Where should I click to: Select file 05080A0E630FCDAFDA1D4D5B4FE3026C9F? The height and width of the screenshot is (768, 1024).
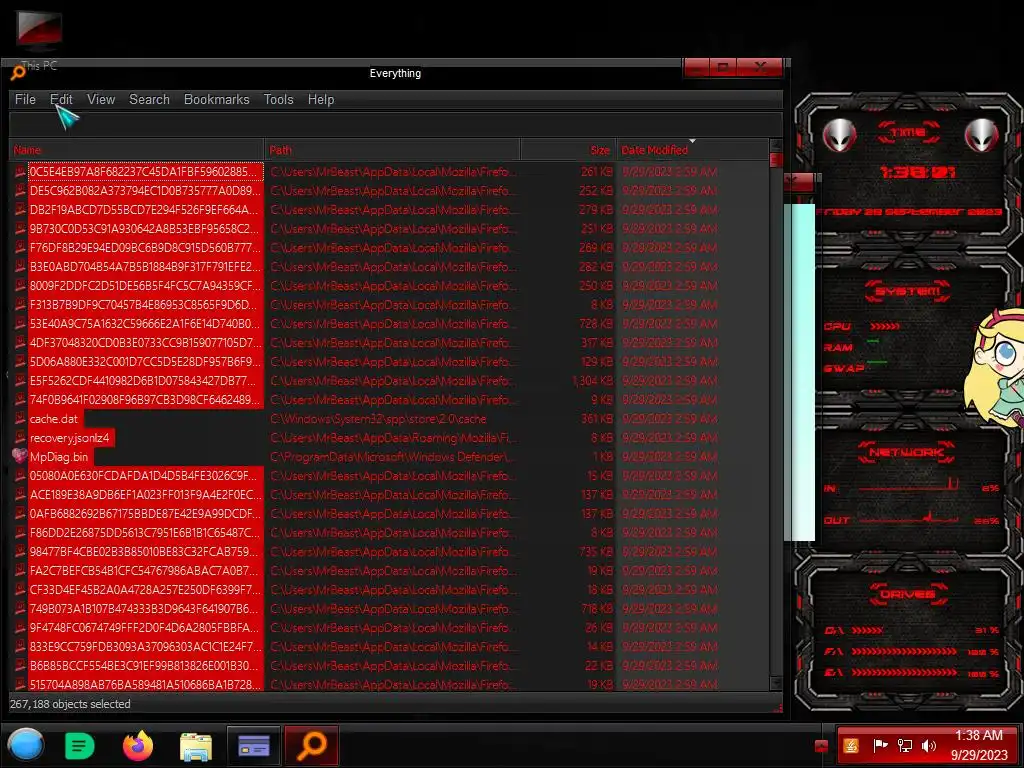(x=145, y=475)
